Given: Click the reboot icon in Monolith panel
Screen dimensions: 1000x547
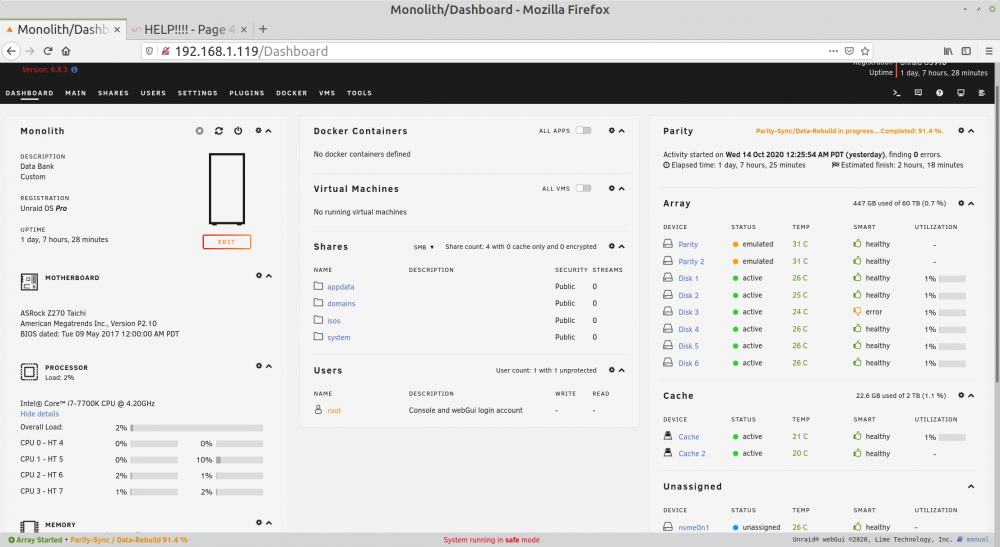Looking at the screenshot, I should click(219, 131).
